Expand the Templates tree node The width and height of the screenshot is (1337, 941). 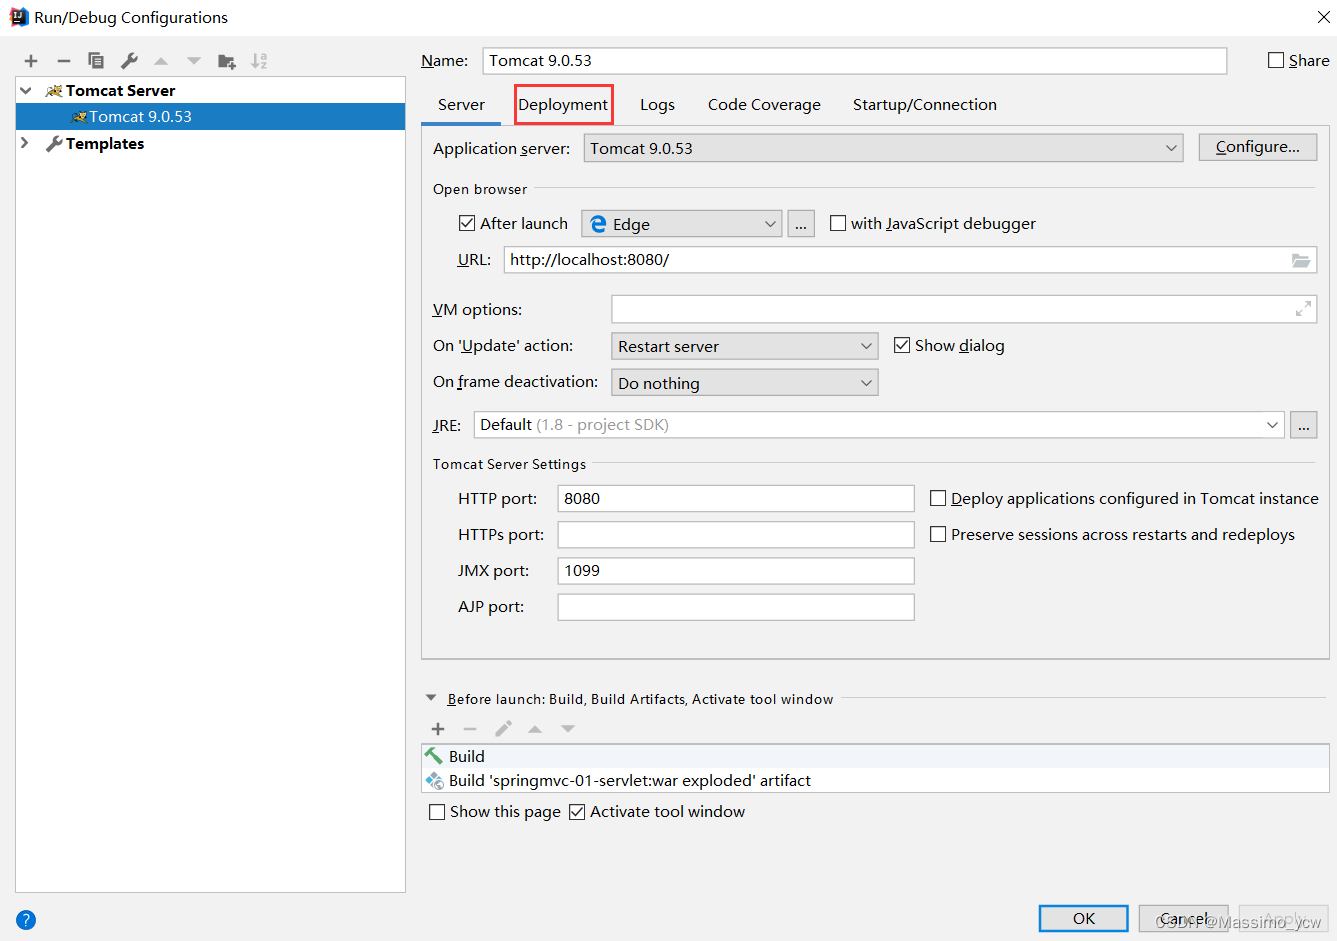(x=26, y=143)
